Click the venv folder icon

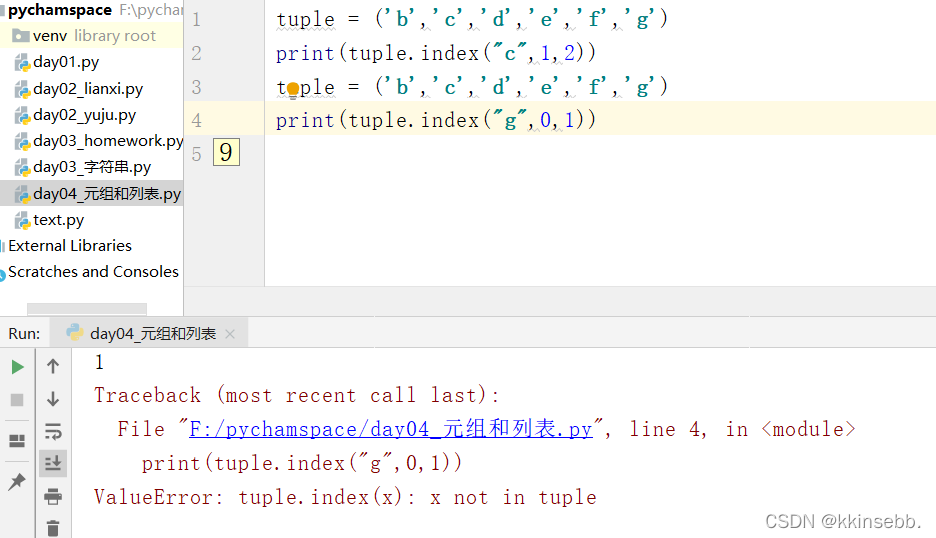point(21,36)
